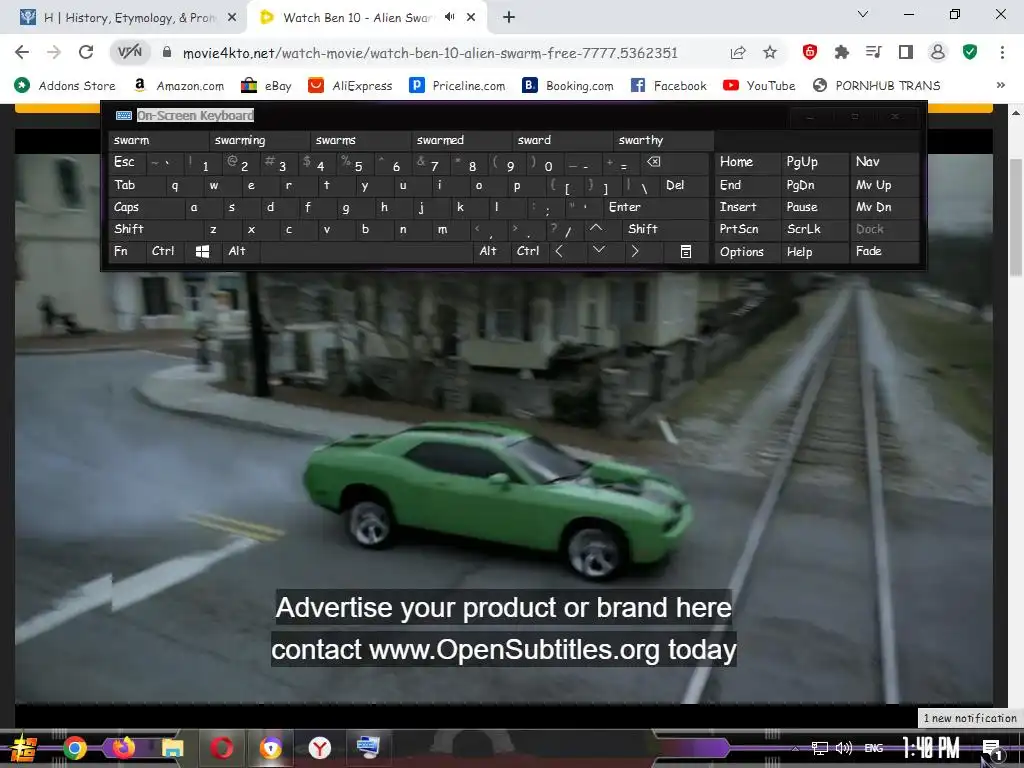Choose 'swarthy' word suggestion
Screen dimensions: 1024x768
coord(664,140)
